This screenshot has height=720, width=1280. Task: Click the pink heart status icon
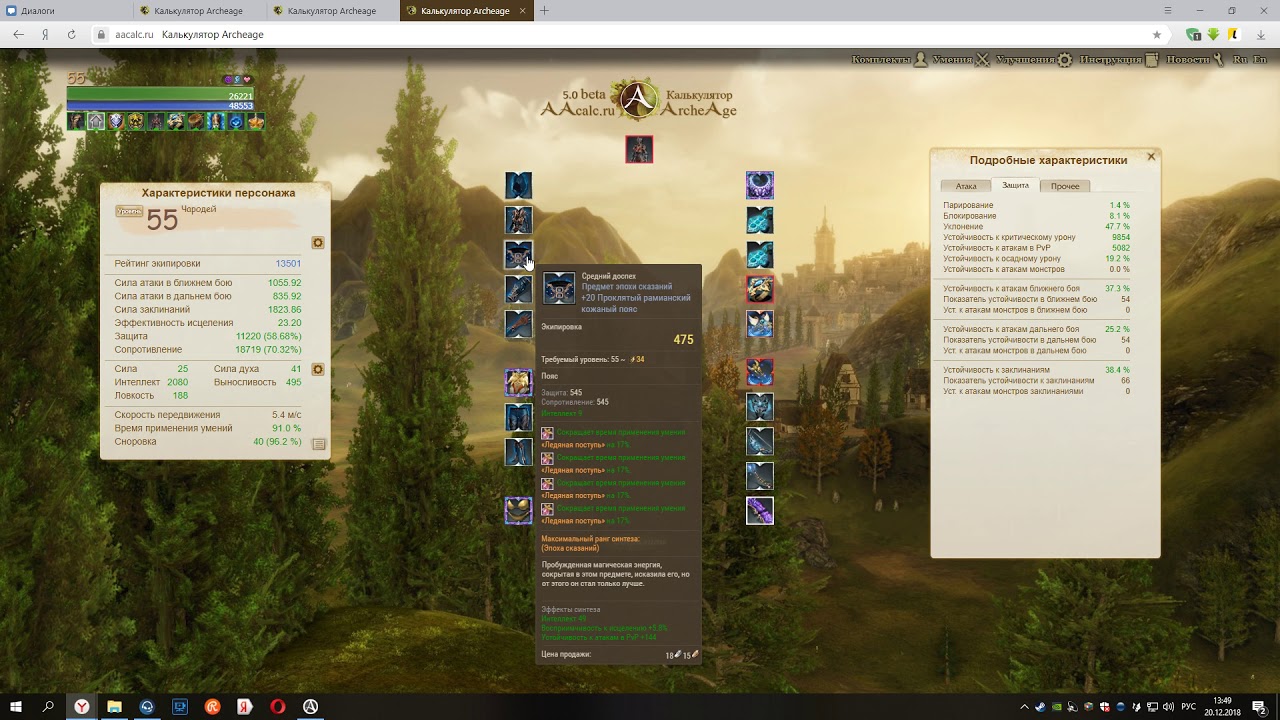point(247,80)
